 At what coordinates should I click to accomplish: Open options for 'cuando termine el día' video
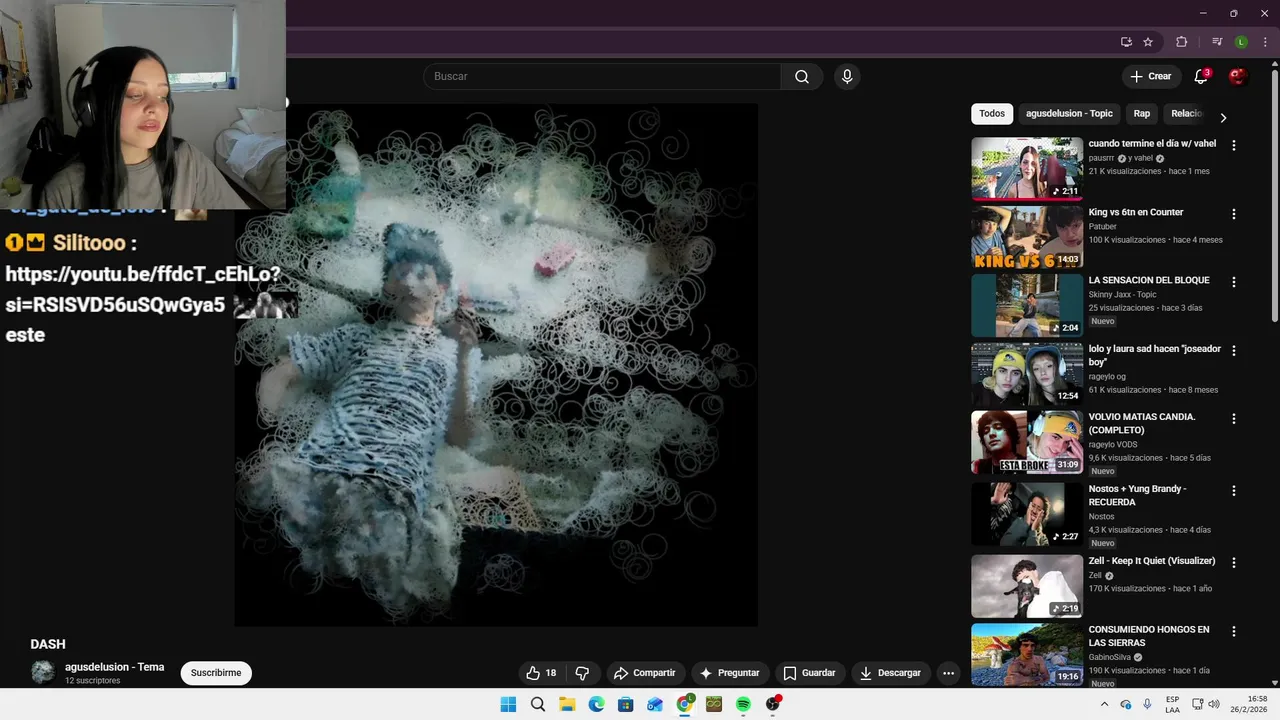[1233, 145]
